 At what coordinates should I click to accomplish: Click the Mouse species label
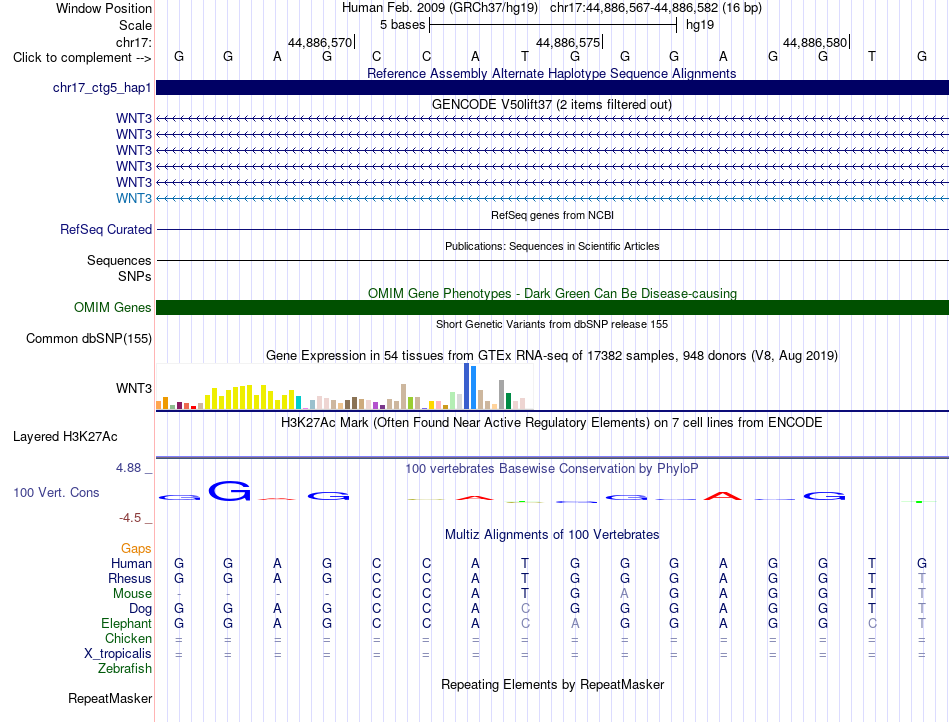132,594
